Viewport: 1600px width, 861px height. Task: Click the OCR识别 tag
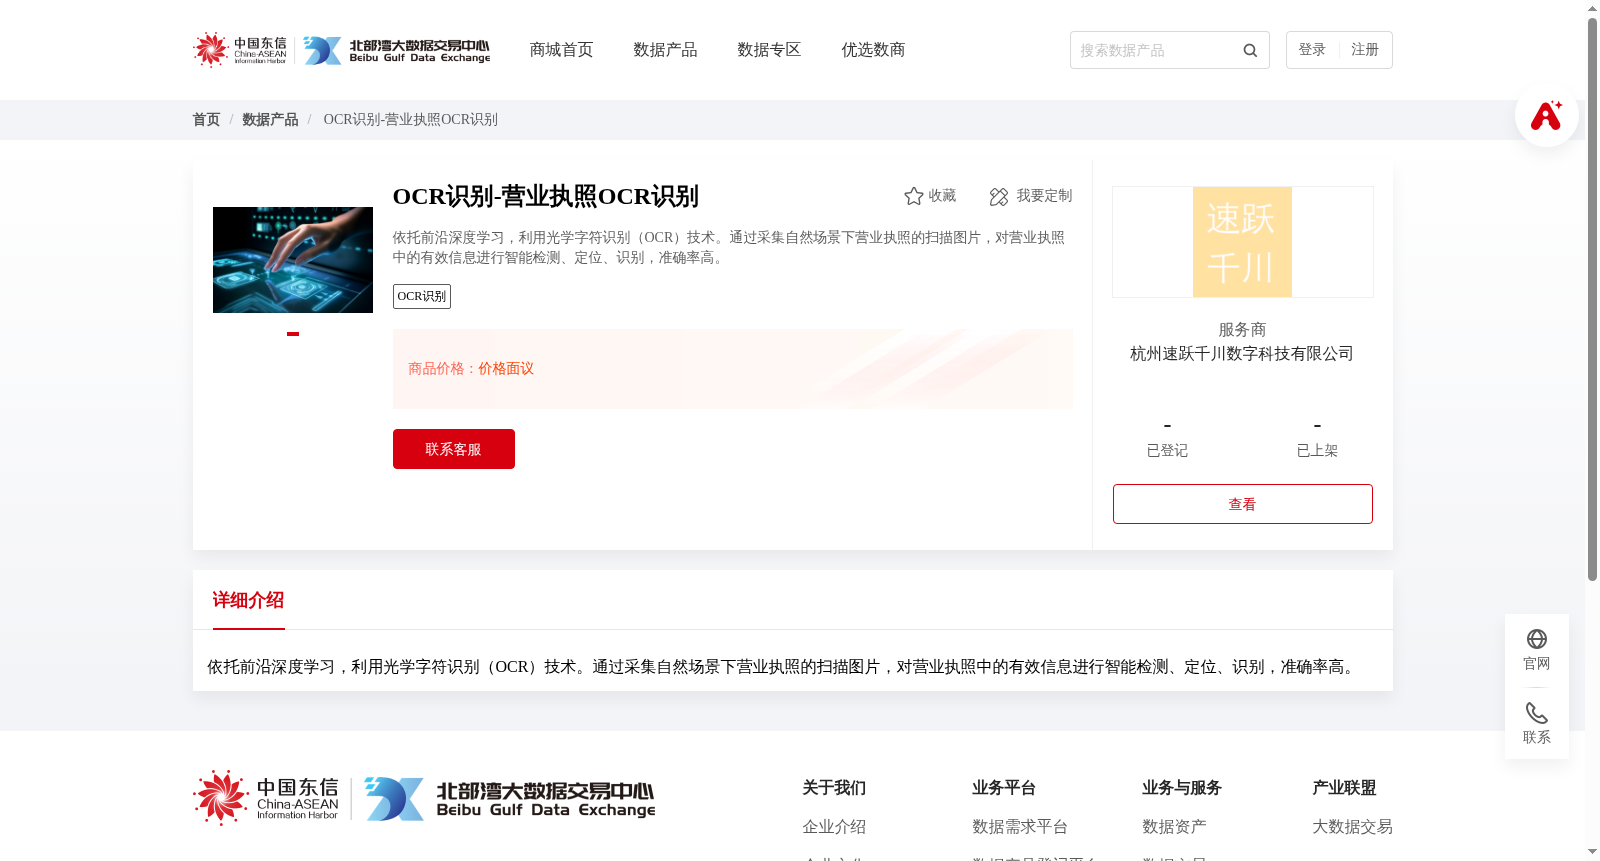(x=422, y=296)
